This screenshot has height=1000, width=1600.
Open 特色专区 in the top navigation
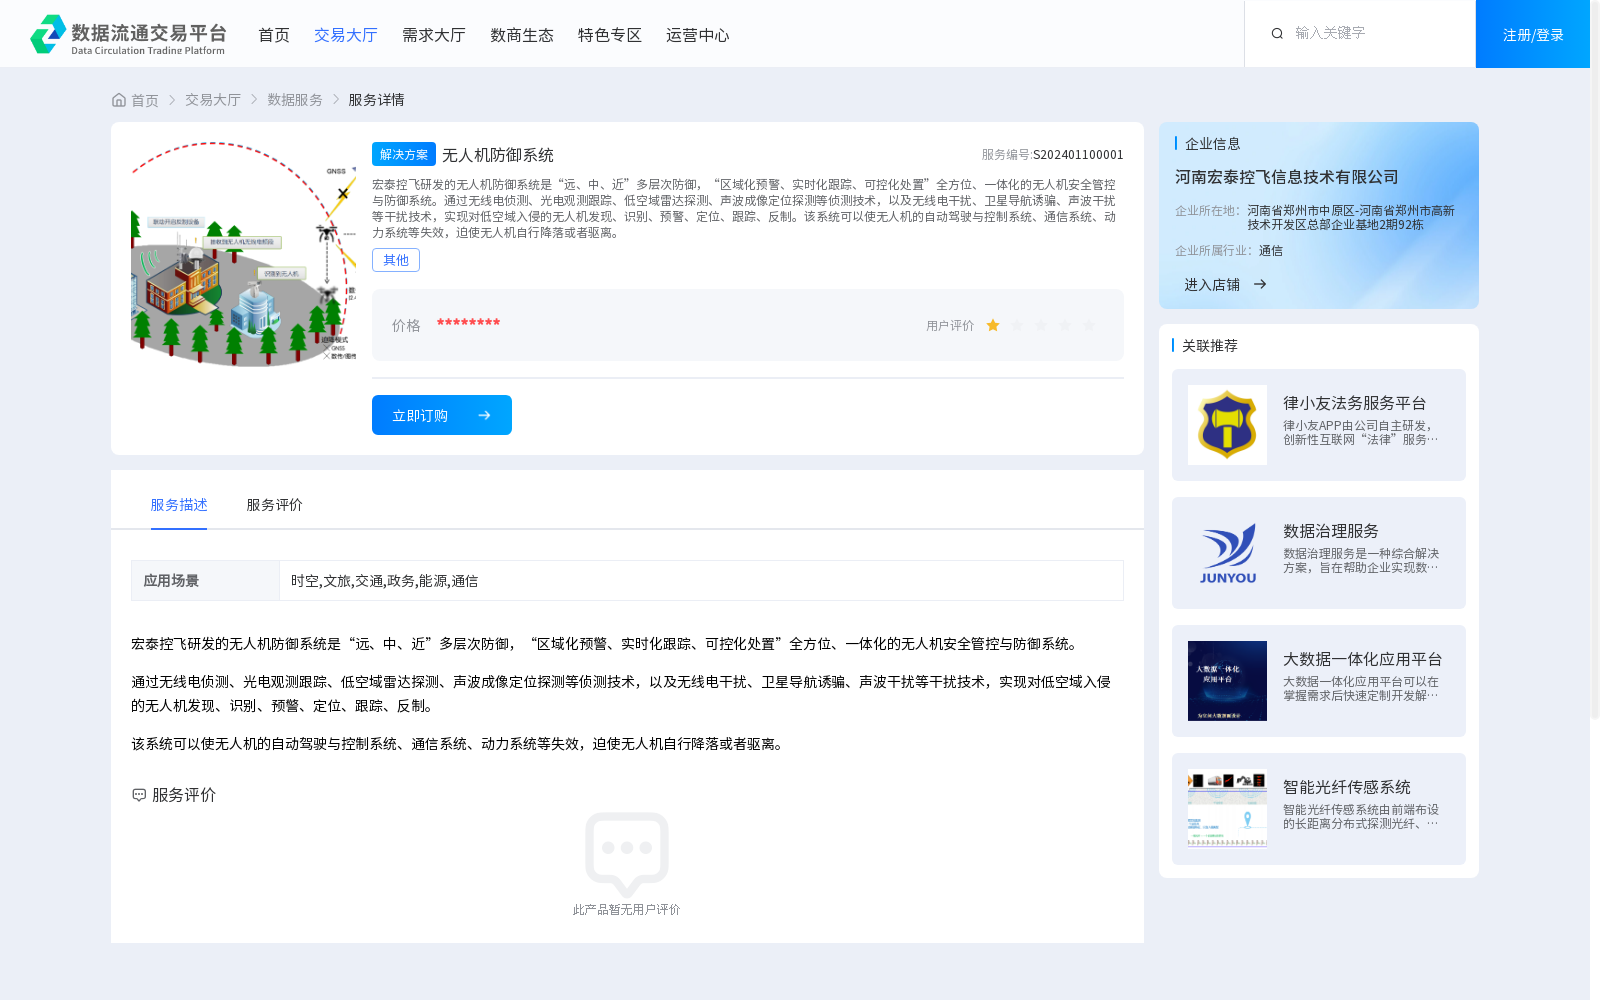[x=610, y=35]
